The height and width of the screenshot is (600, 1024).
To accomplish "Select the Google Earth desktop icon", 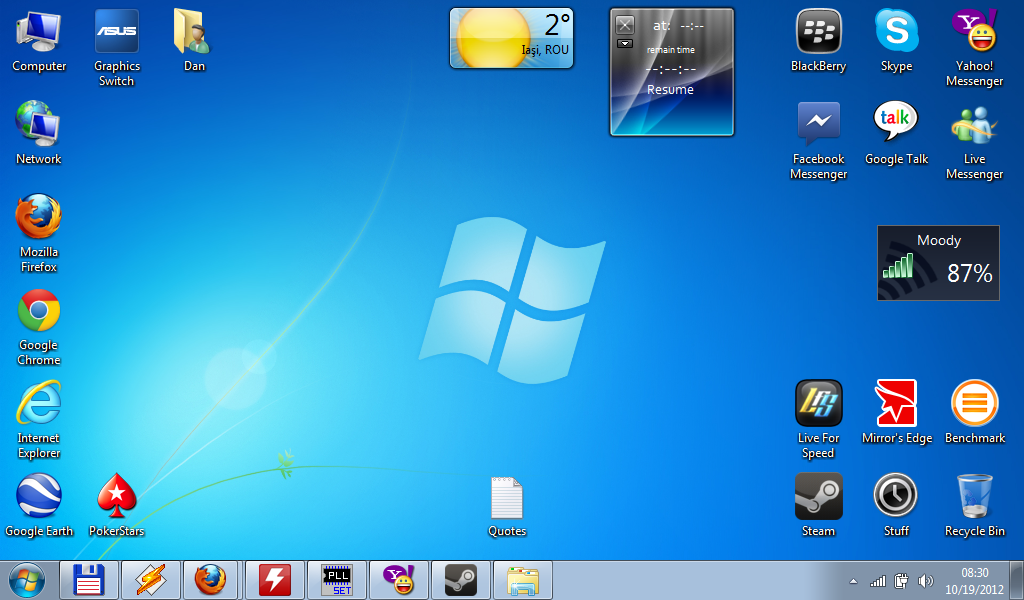I will click(39, 504).
